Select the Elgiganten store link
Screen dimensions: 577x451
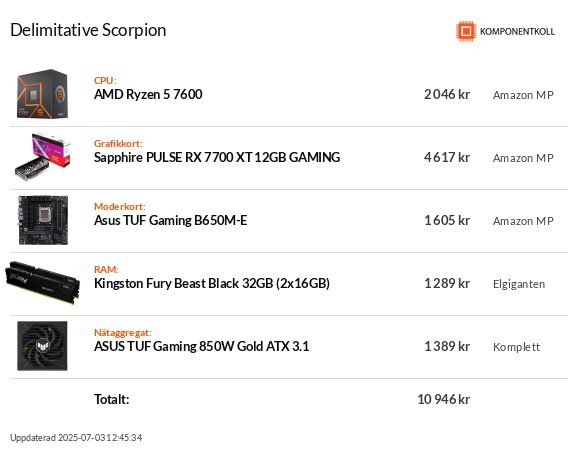pos(519,284)
